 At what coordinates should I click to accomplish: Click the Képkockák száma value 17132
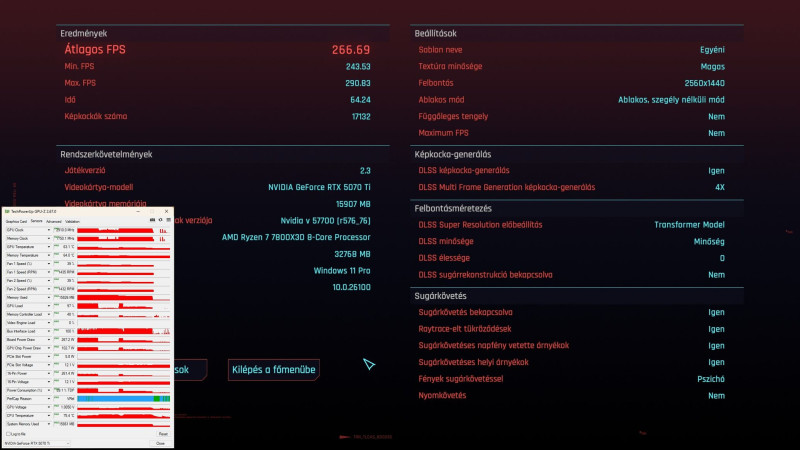click(361, 116)
